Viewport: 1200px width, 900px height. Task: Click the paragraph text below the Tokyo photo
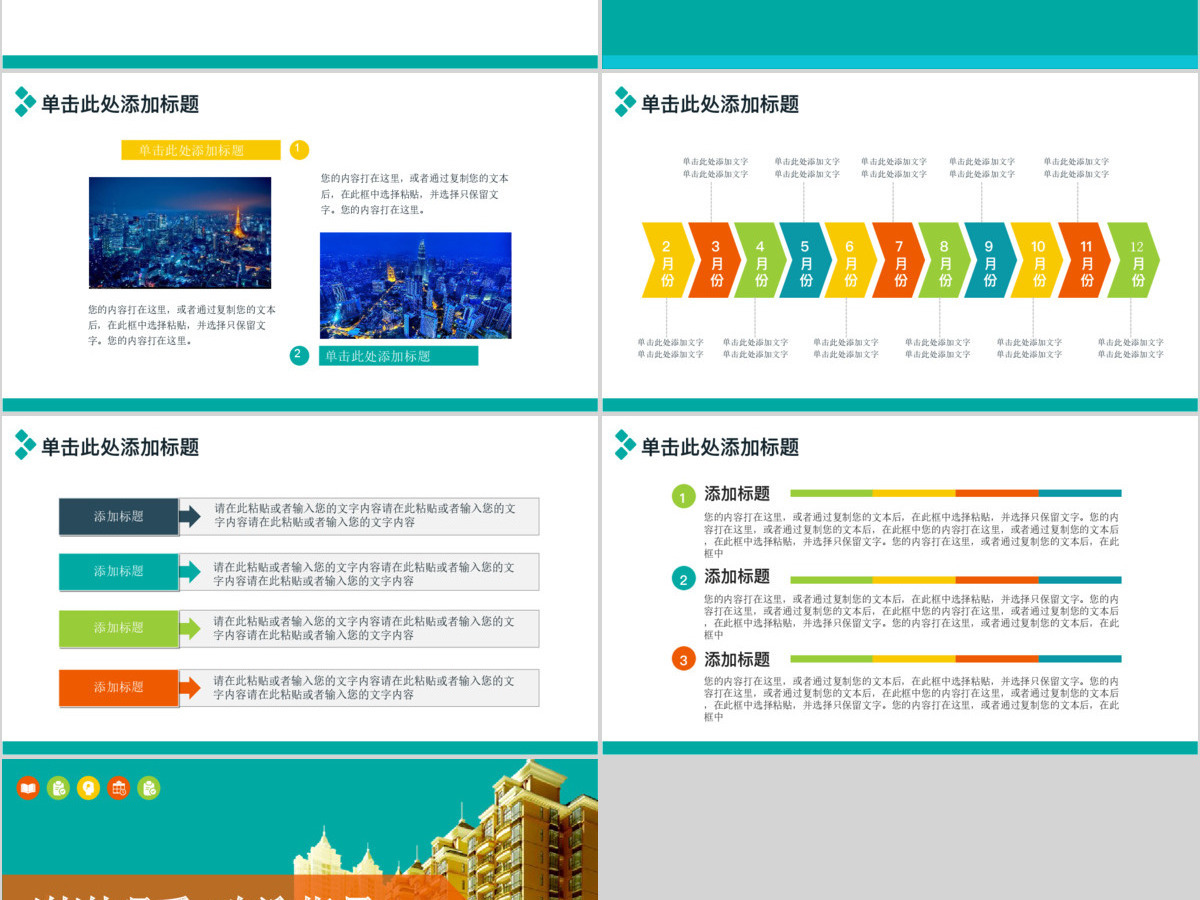(182, 325)
